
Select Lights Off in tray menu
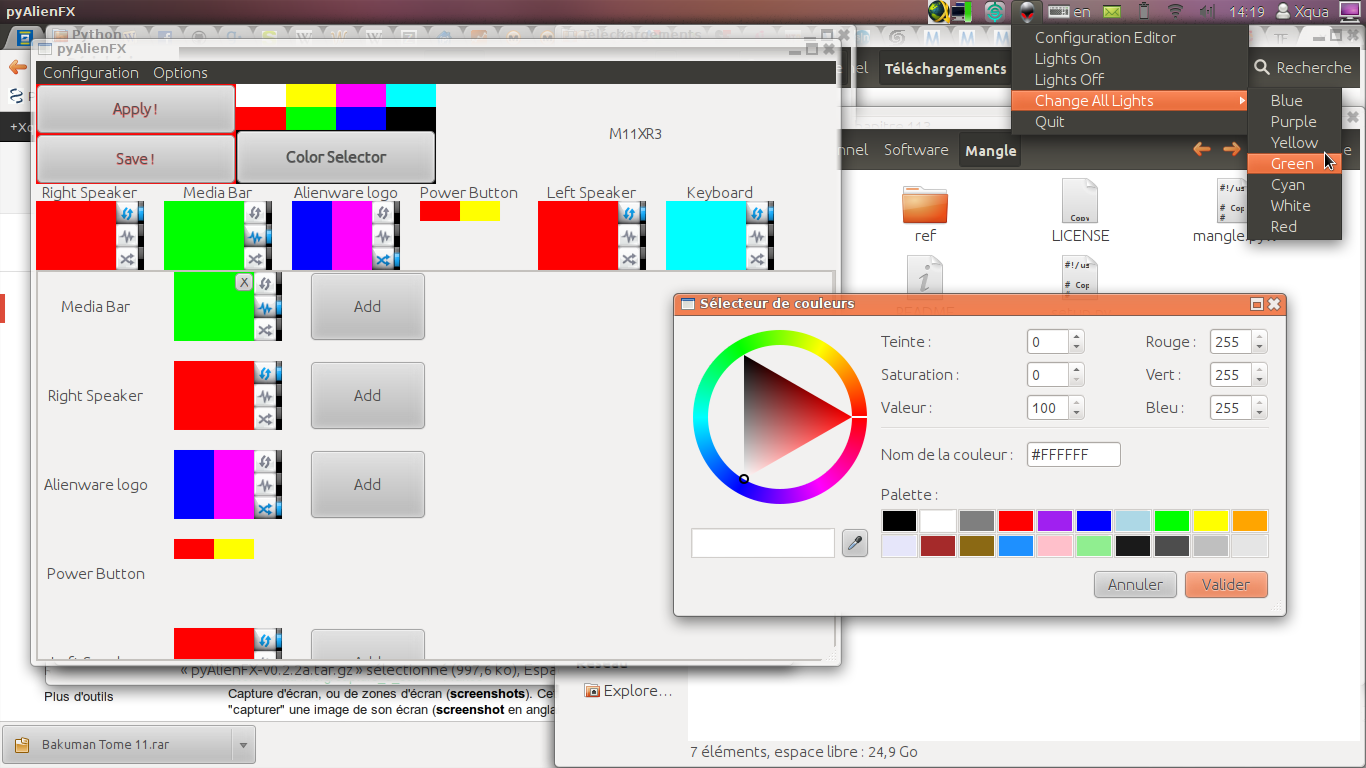pos(1130,80)
